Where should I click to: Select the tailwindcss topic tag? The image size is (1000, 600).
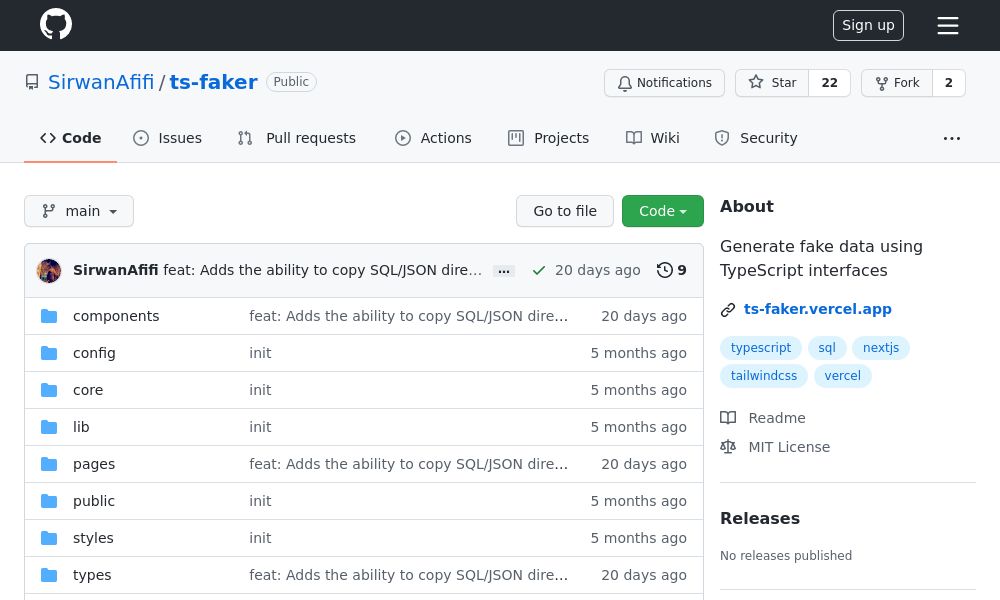[x=764, y=376]
